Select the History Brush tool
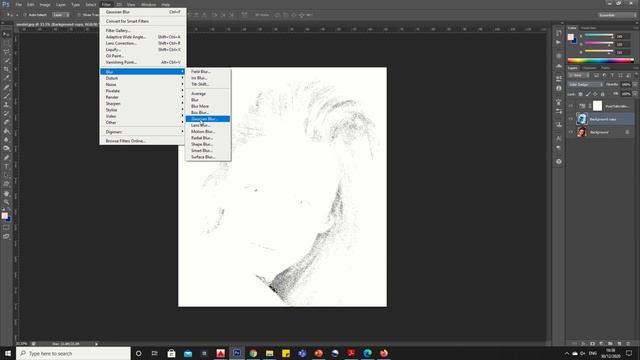The image size is (640, 360). [6, 113]
